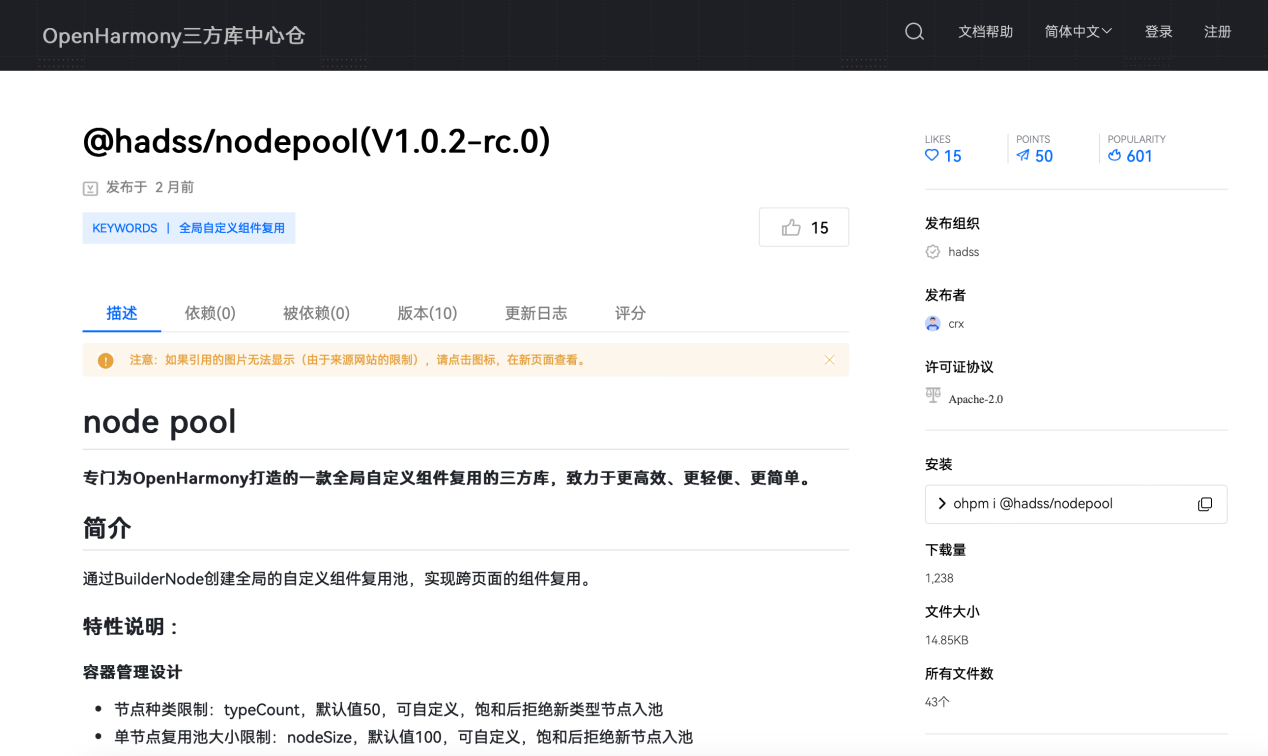Screen dimensions: 1268x756
Task: Copy the ohpm install command
Action: click(x=1205, y=504)
